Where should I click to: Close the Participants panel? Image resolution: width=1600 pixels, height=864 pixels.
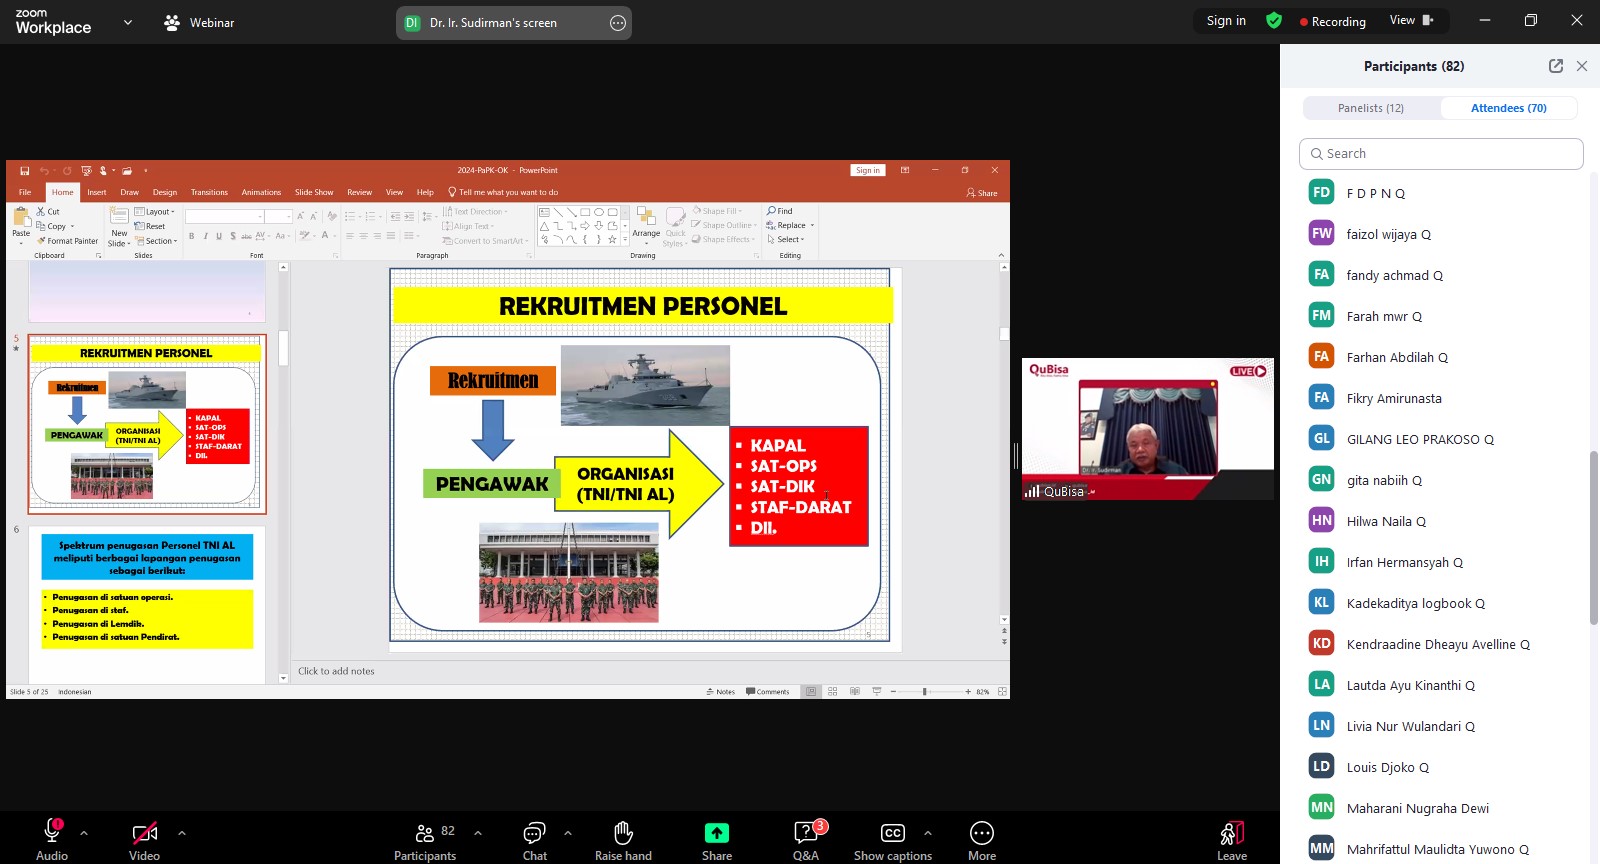[1582, 66]
